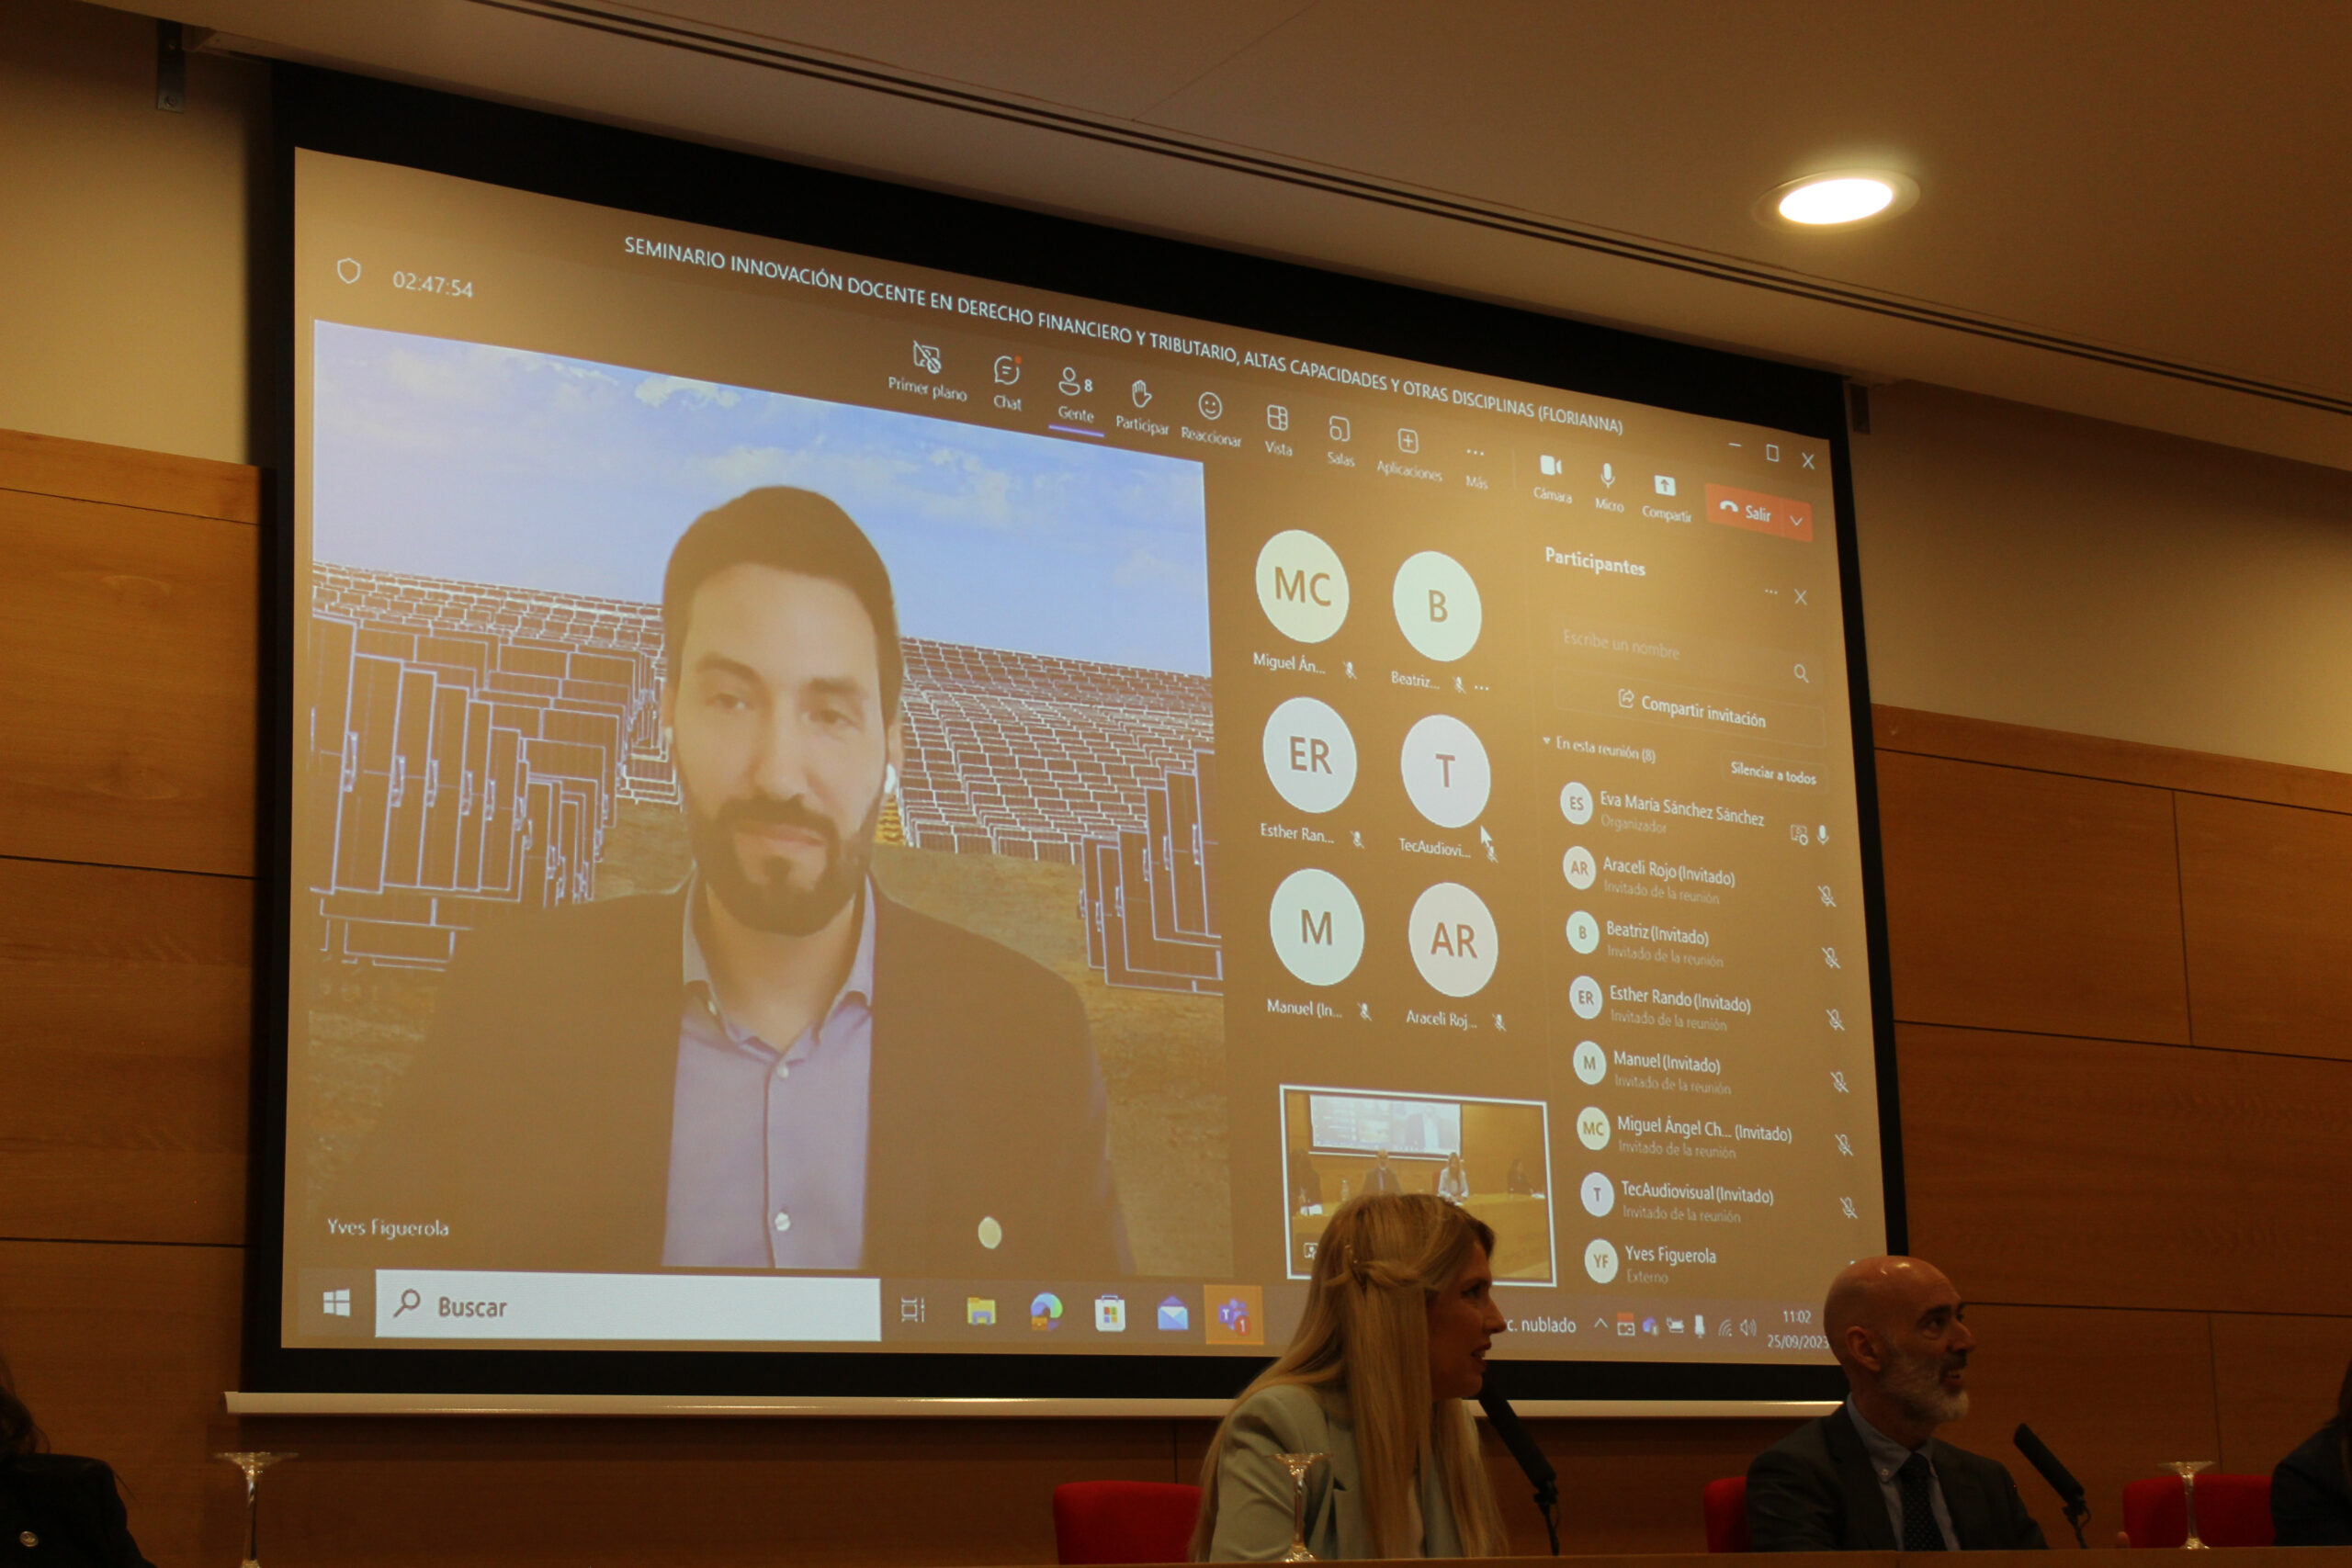The height and width of the screenshot is (1568, 2352).
Task: Open the taskbar clock showing 11:02
Action: pos(1796,1330)
